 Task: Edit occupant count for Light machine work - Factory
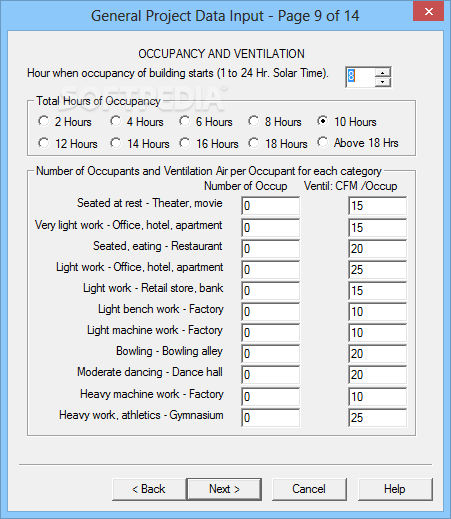click(x=270, y=333)
